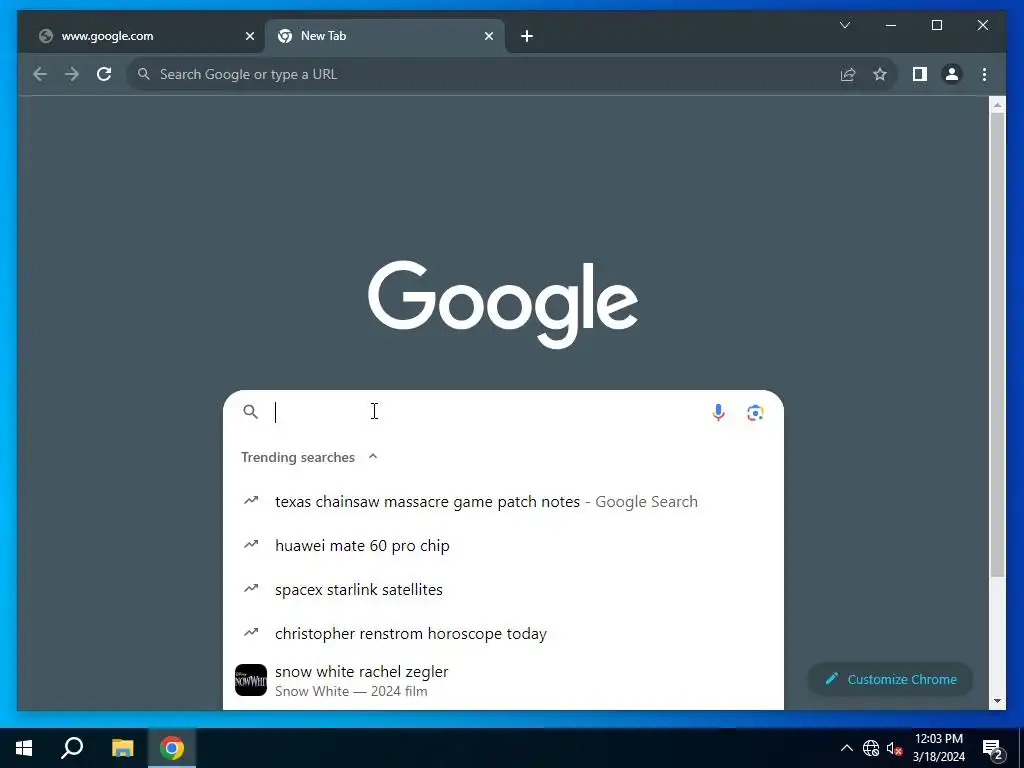
Task: Open the tab search dropdown arrow
Action: click(844, 25)
